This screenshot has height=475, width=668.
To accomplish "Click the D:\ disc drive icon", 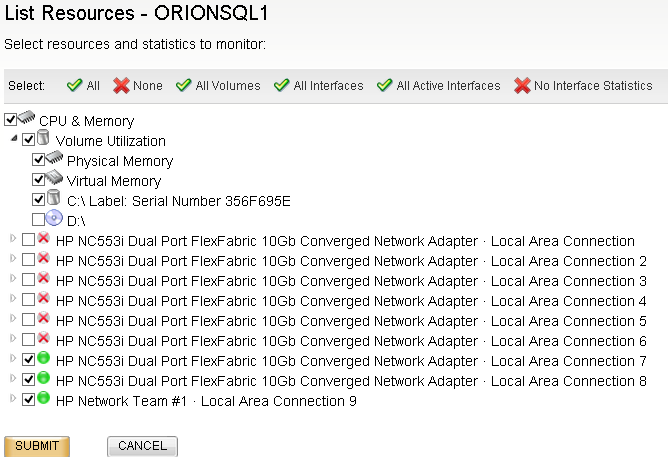I will coord(54,218).
